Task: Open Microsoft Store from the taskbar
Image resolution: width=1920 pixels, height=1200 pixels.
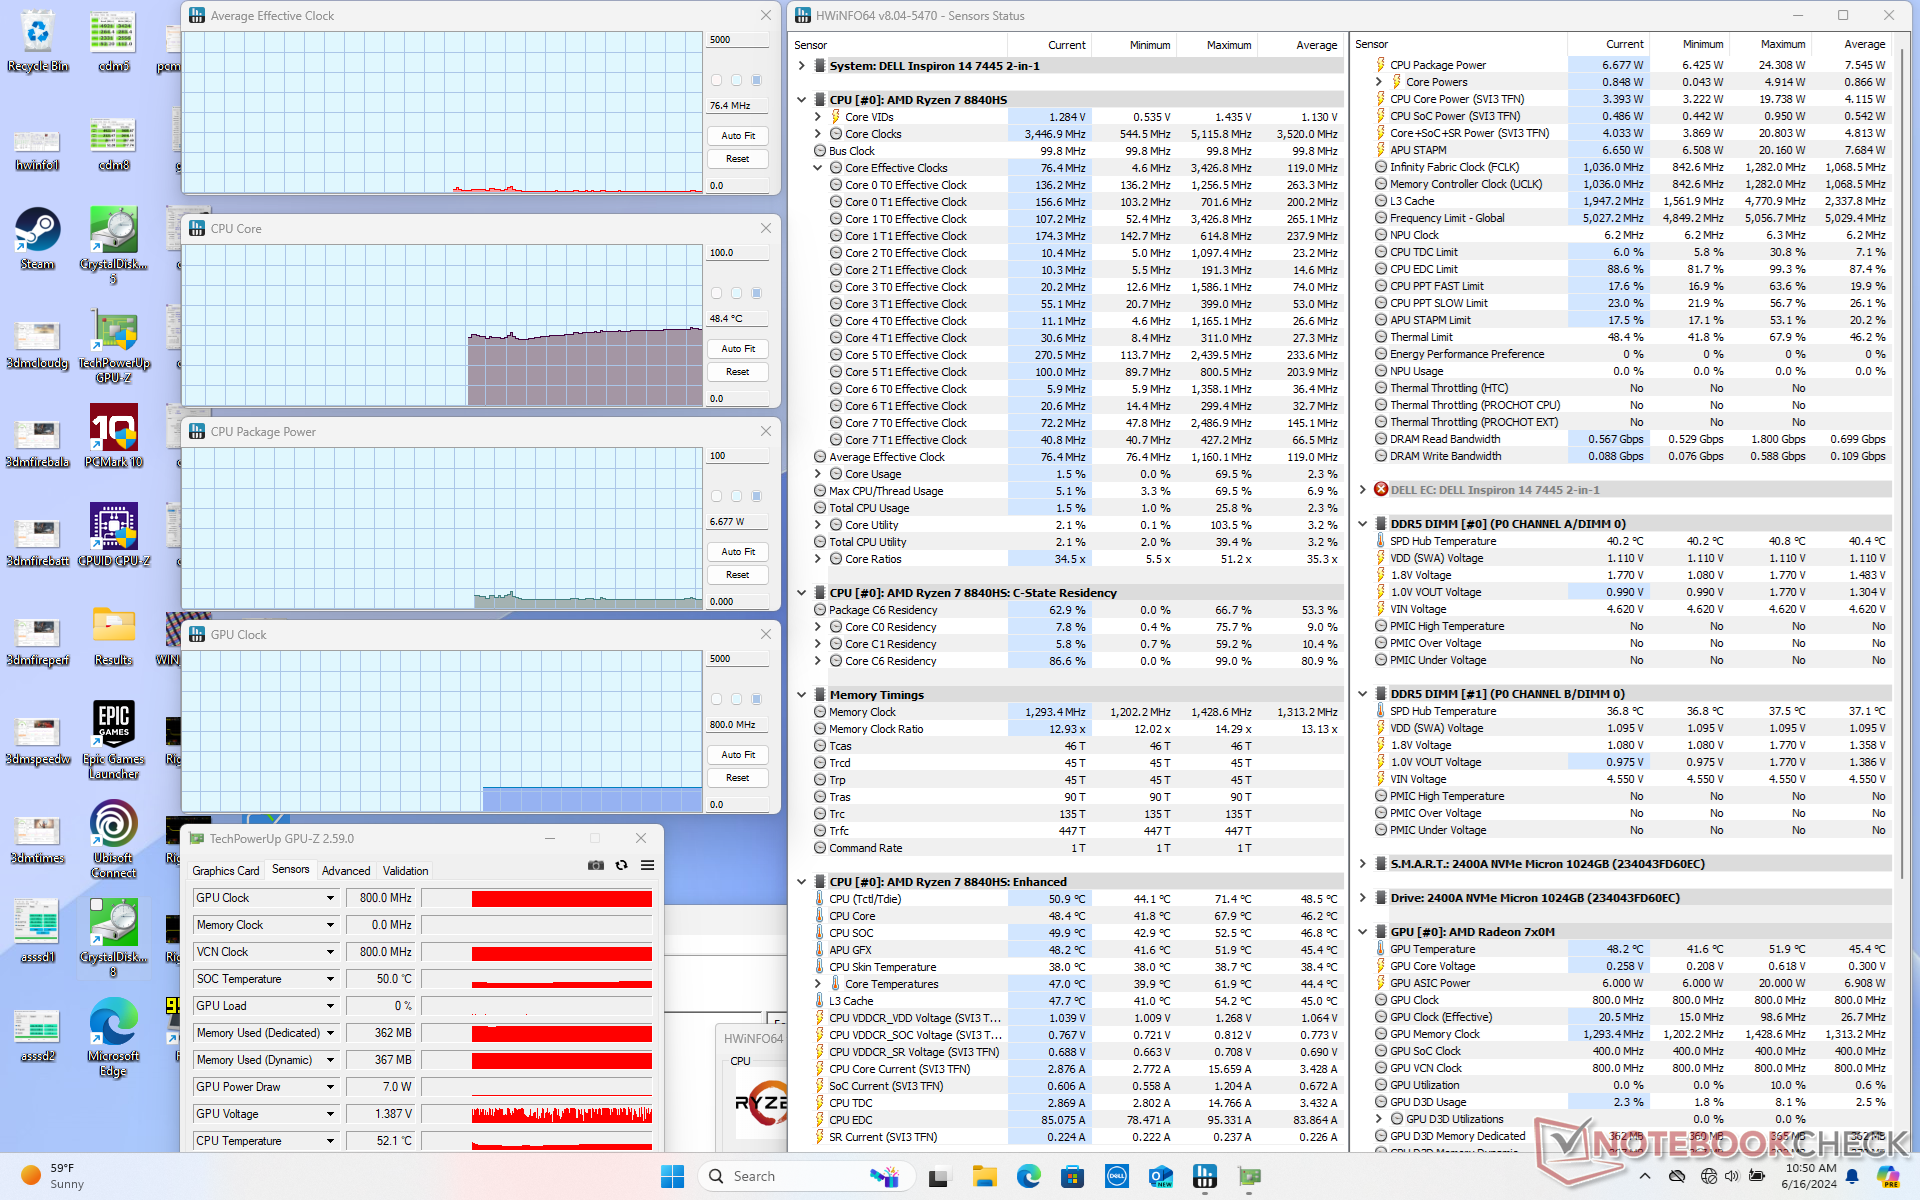Action: coord(1073,1176)
